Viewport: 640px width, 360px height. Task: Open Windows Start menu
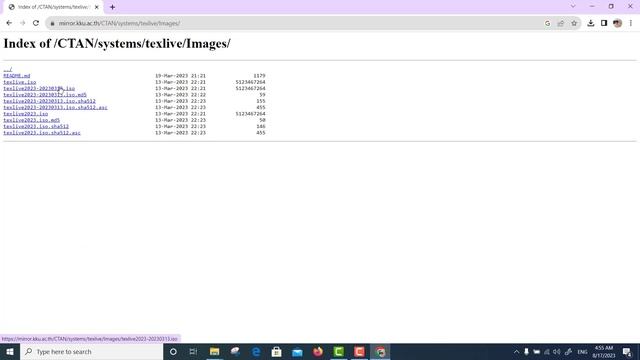click(10, 351)
